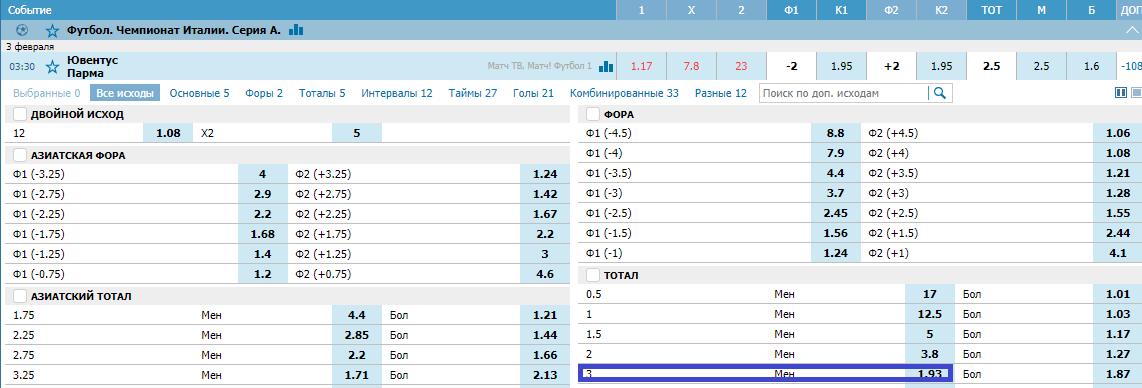Star the Серия А championship as favorite
1142x388 pixels.
pos(52,31)
